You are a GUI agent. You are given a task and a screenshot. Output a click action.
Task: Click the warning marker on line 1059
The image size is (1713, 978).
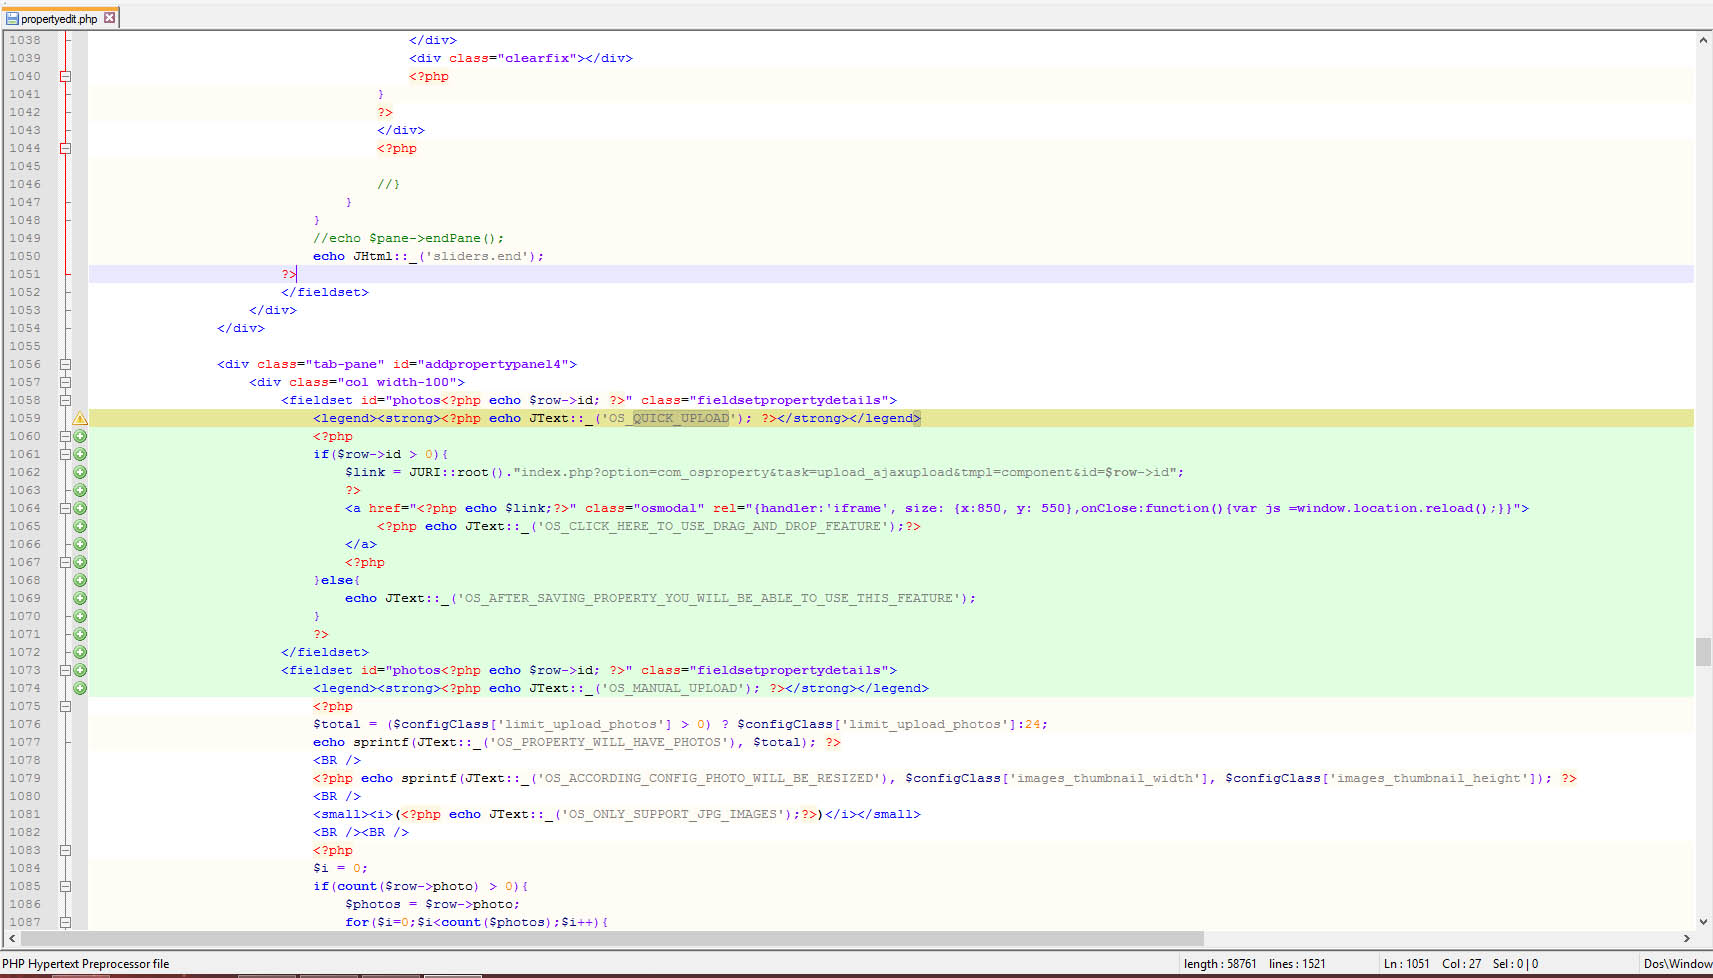click(x=80, y=419)
